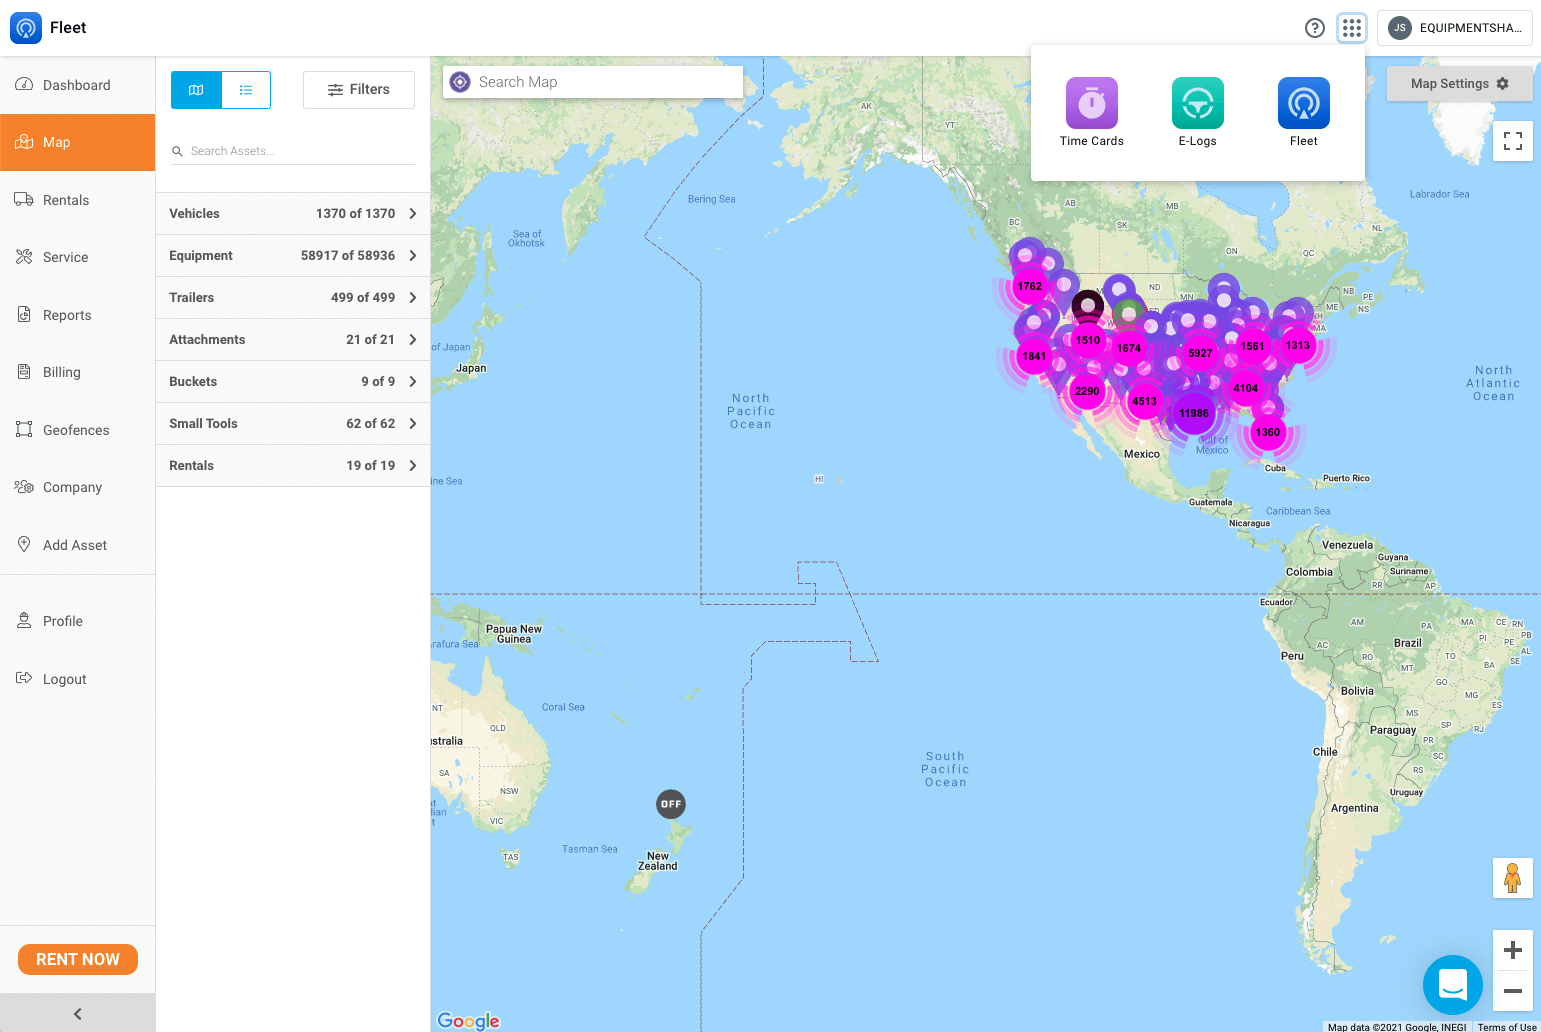The height and width of the screenshot is (1032, 1541).
Task: Click the RENT NOW button
Action: (77, 959)
